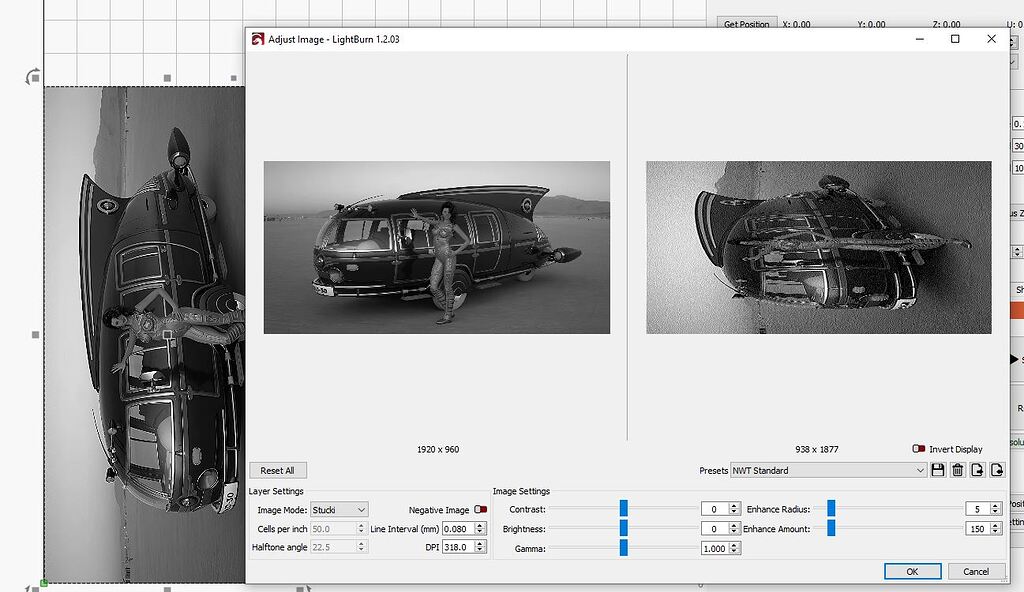
Task: Click the 'Layer Settings' group label
Action: [x=276, y=491]
